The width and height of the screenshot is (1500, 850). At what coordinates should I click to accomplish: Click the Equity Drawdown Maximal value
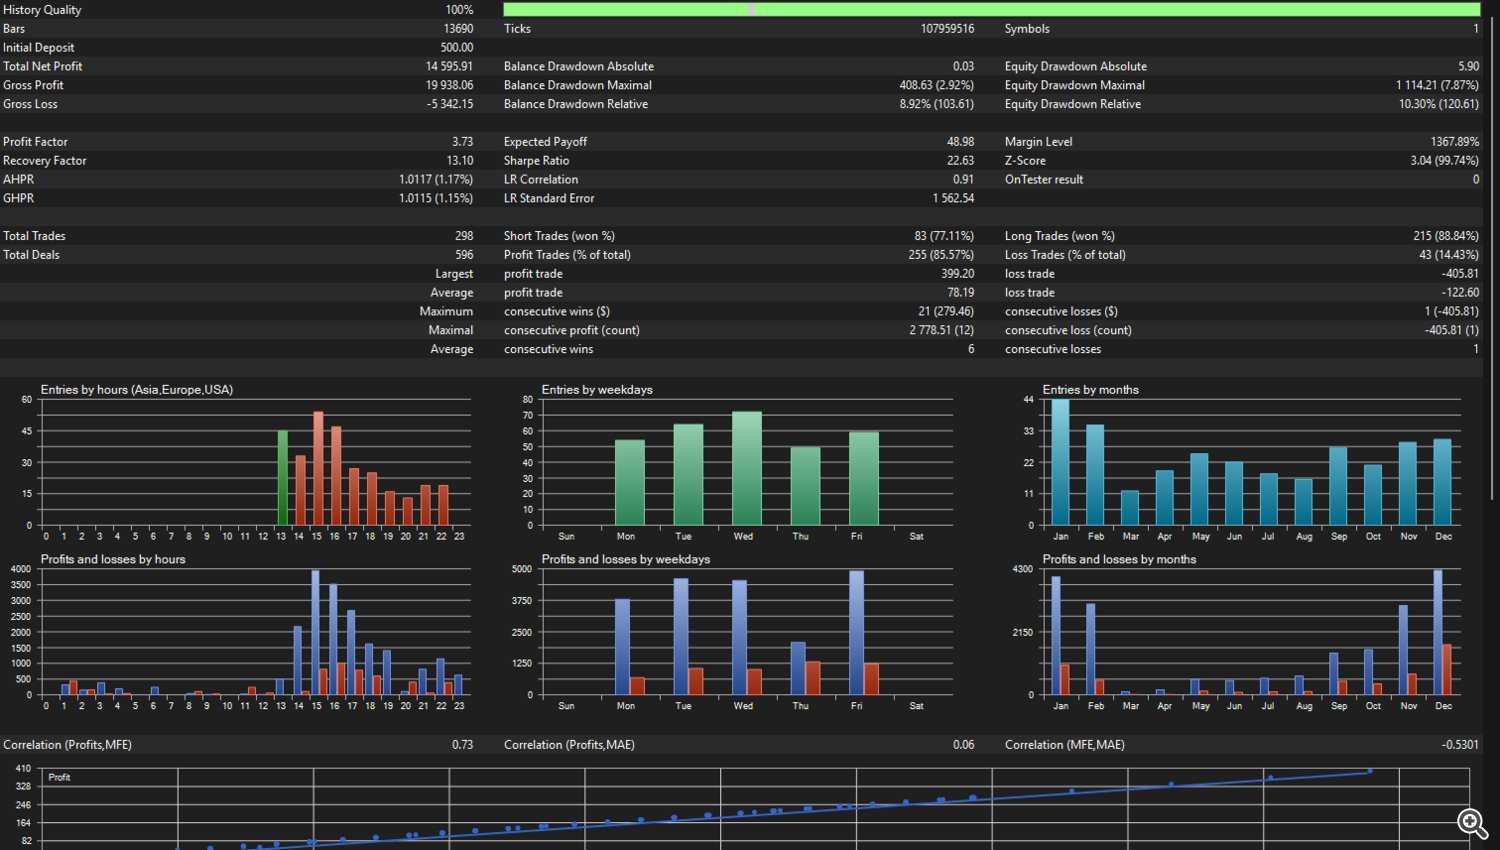coord(1437,85)
